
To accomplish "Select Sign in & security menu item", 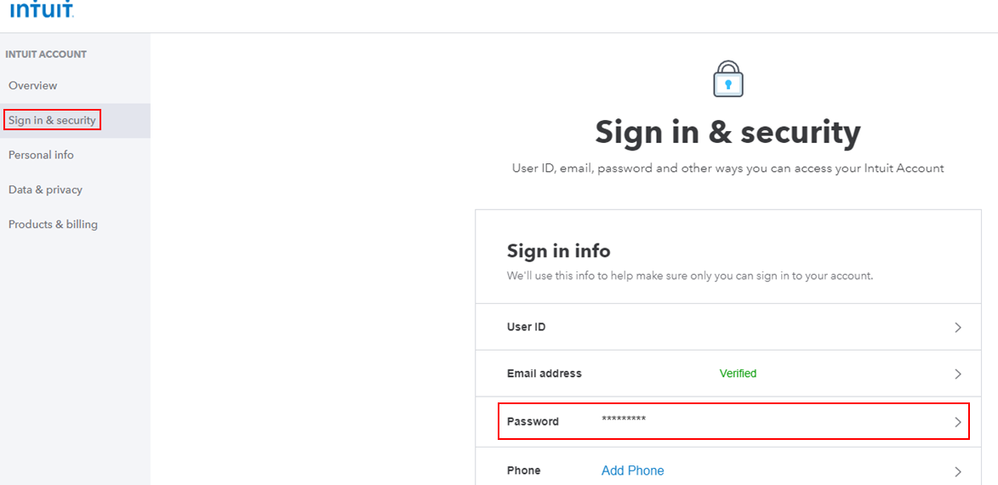I will [x=52, y=121].
